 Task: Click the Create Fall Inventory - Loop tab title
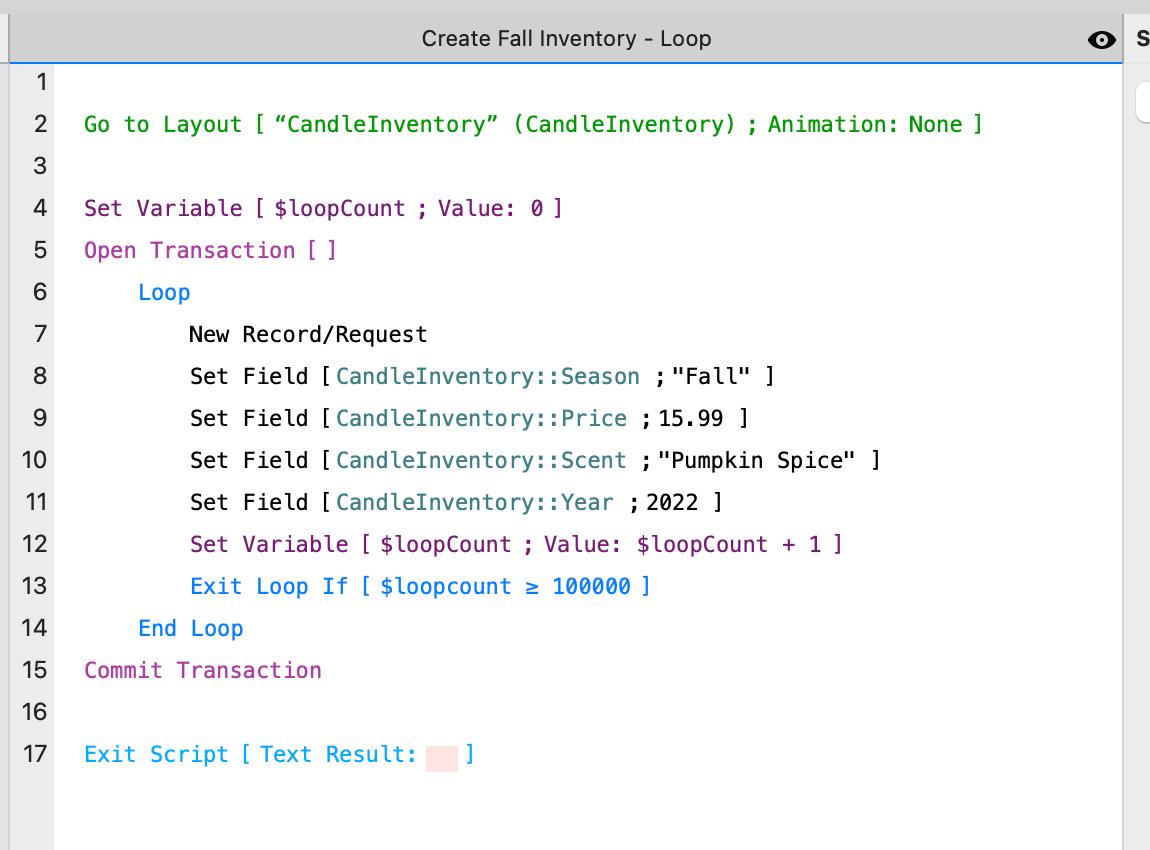(x=566, y=39)
